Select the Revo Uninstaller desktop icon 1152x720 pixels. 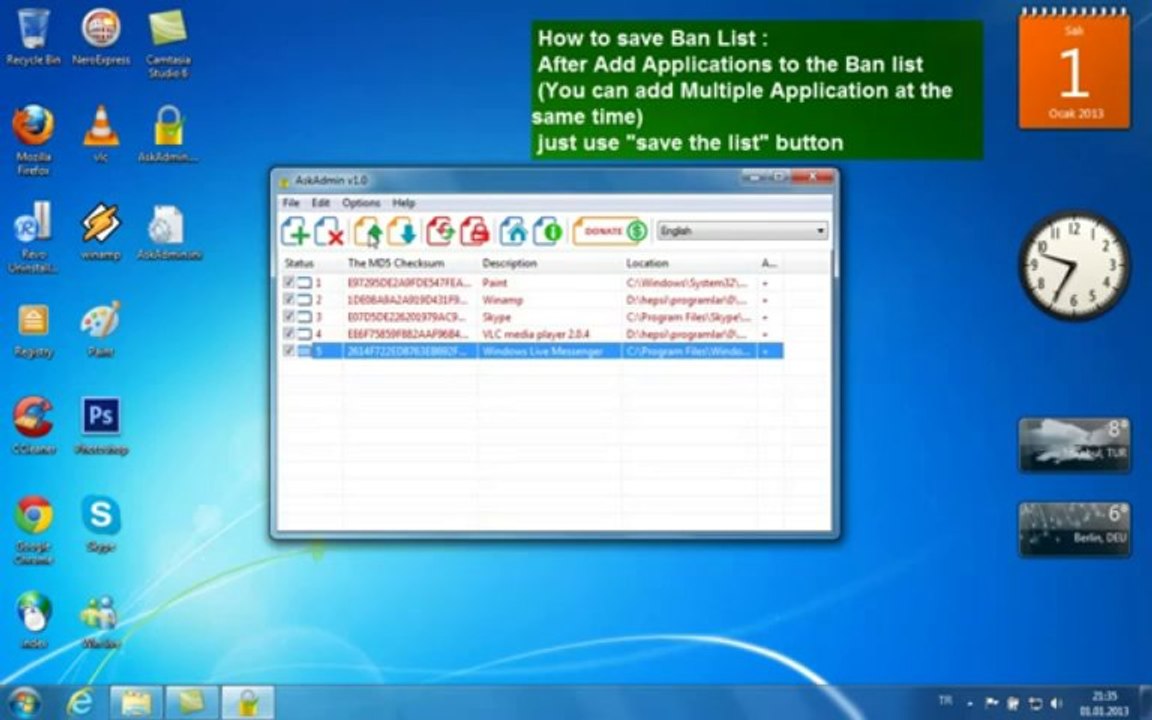(x=33, y=237)
